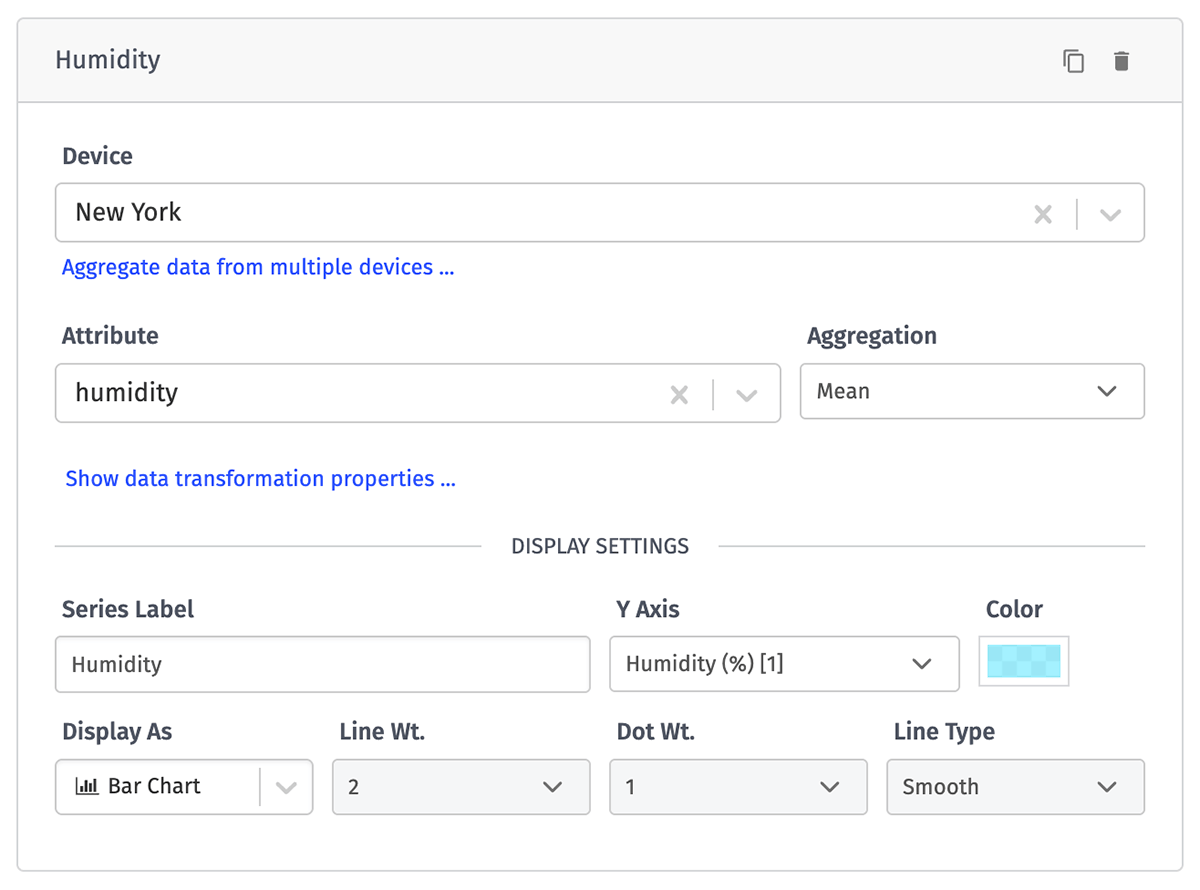Click the duplicate series icon in Humidity header
1200x890 pixels.
click(1073, 61)
